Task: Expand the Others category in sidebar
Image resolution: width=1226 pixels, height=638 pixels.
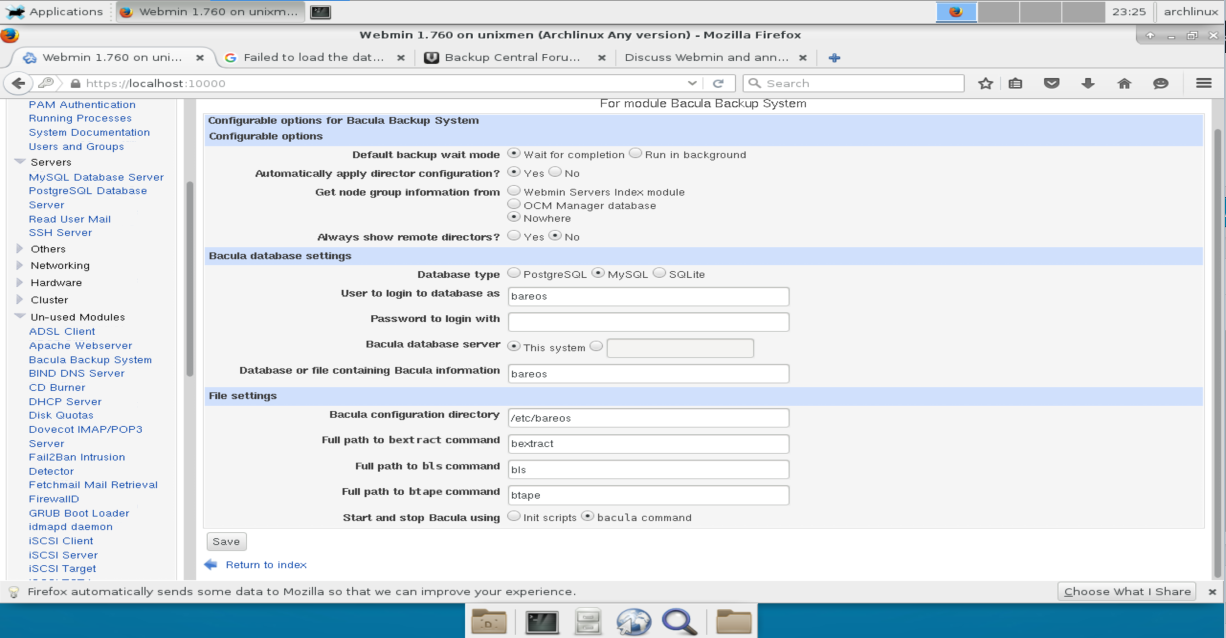Action: click(x=20, y=249)
